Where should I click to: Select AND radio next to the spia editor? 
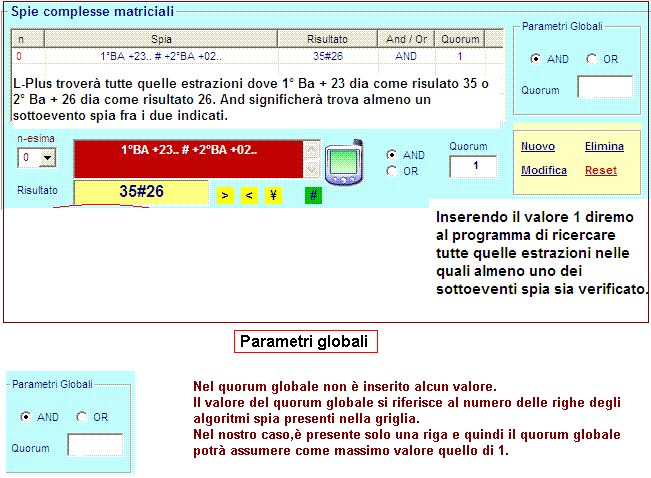391,155
